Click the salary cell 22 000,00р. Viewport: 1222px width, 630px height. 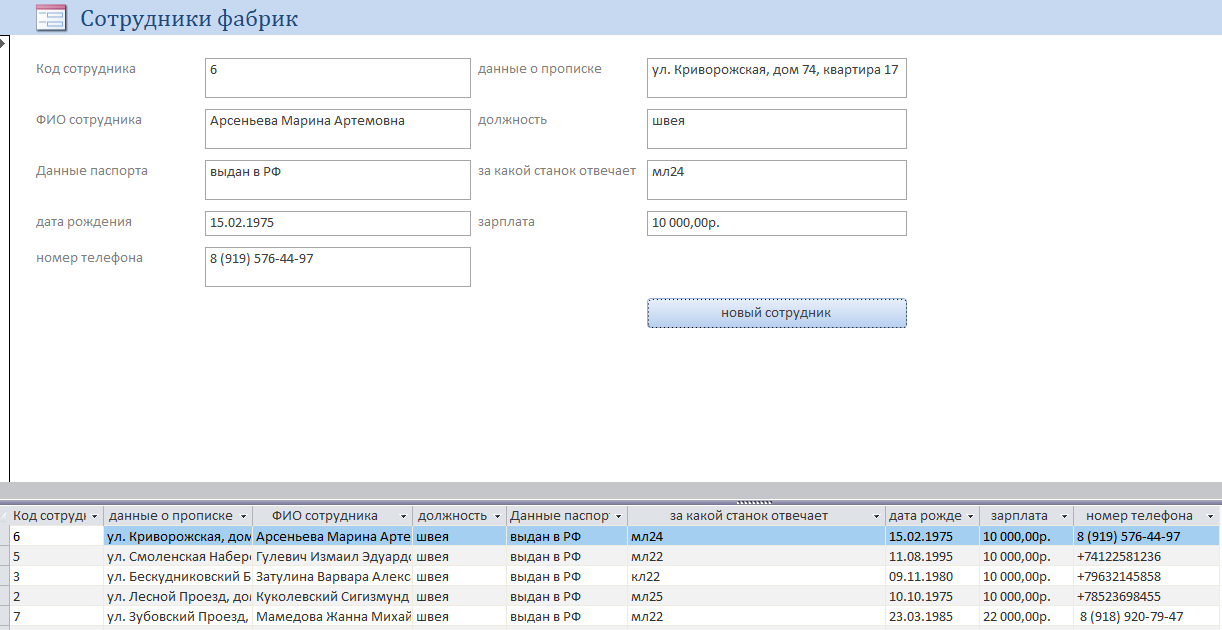(1026, 616)
